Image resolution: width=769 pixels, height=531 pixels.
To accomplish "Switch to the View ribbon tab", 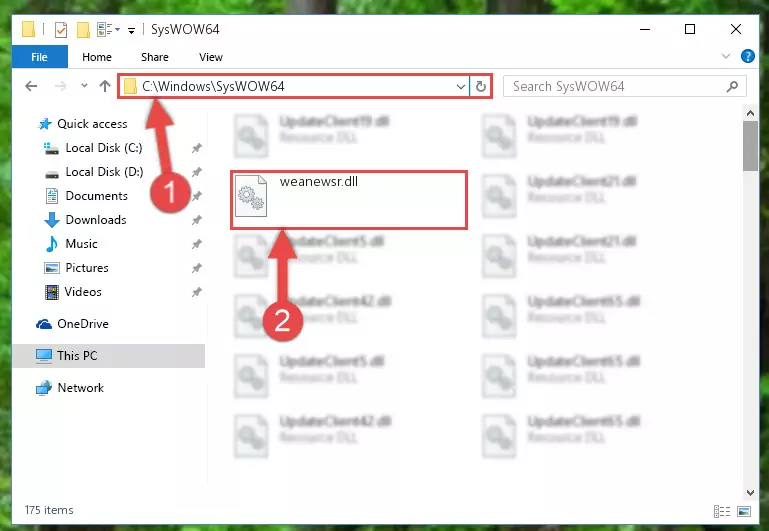I will [210, 57].
